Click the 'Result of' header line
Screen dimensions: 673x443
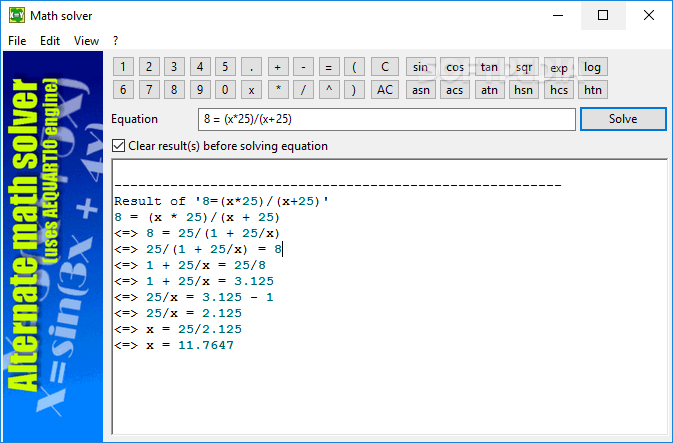[221, 201]
